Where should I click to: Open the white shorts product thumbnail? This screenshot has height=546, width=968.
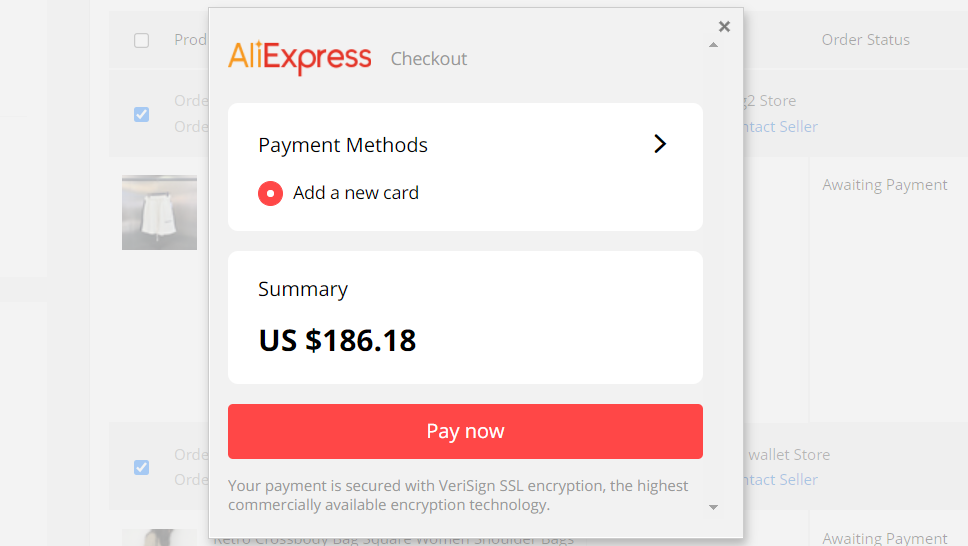click(159, 212)
